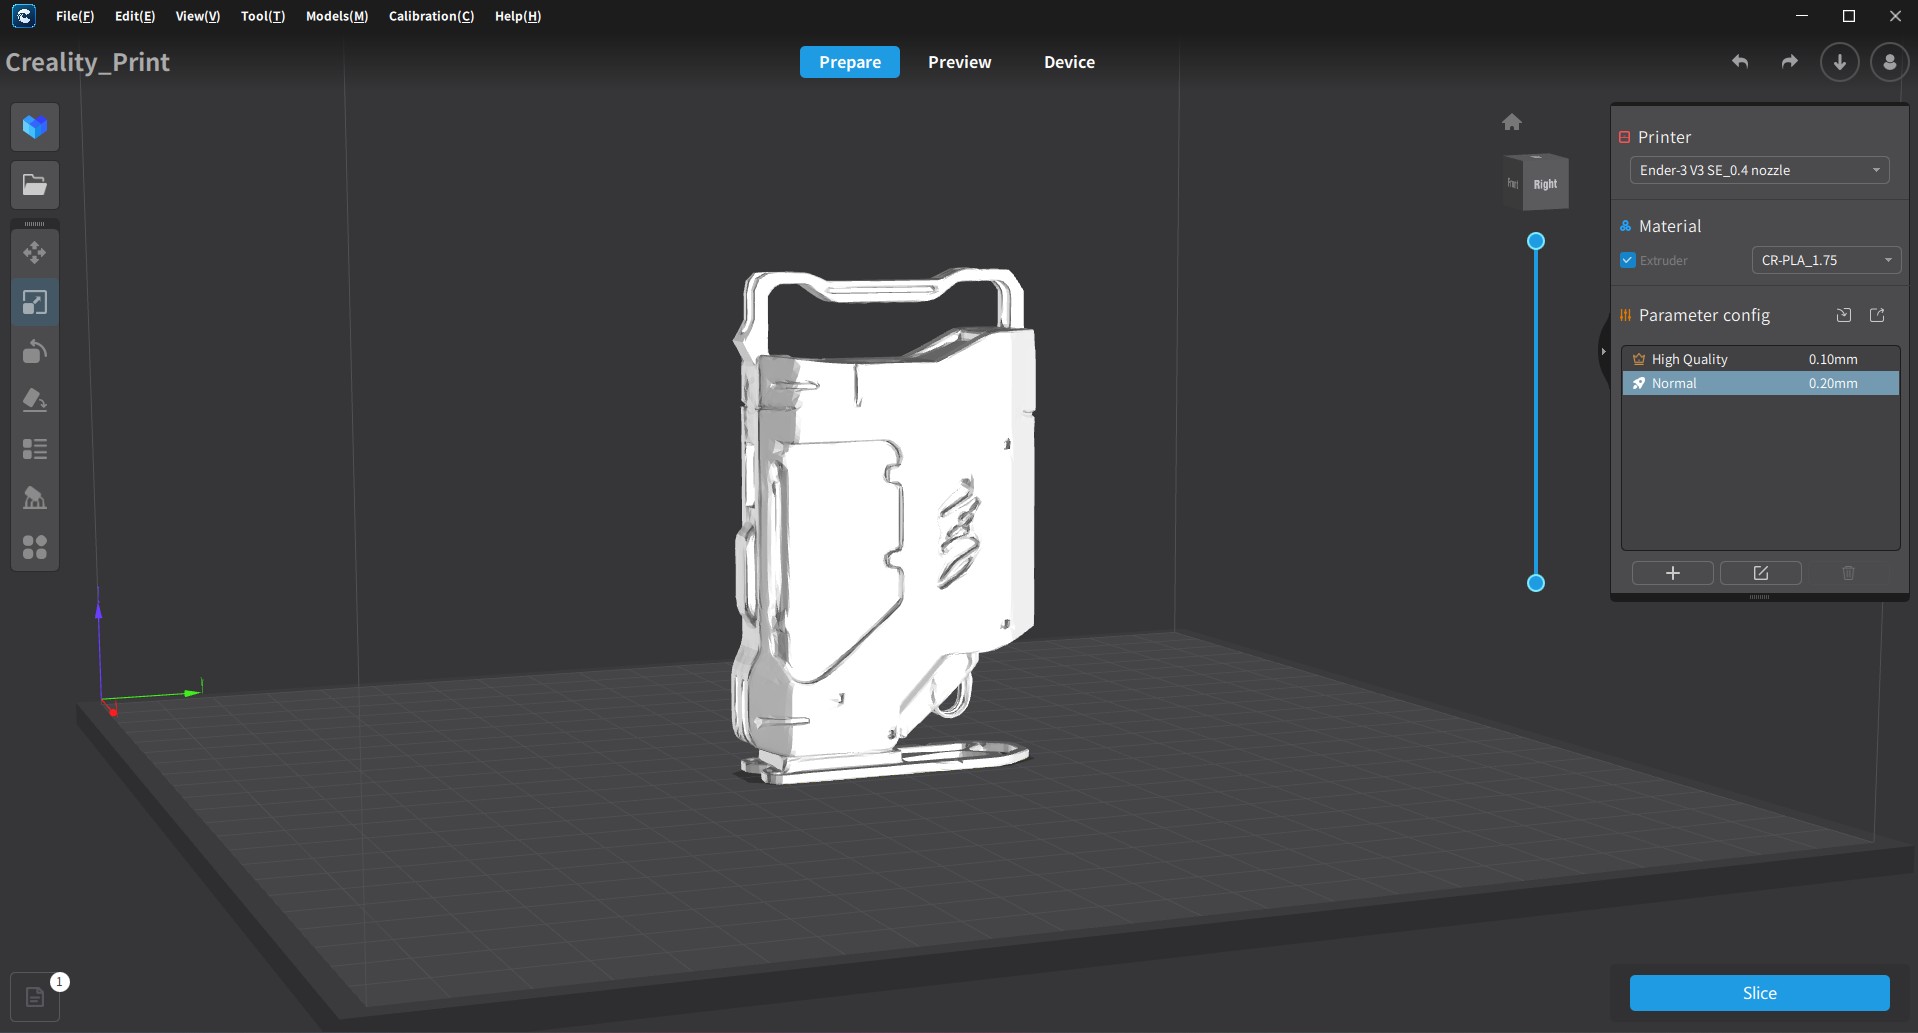Switch to the Prepare tab
The image size is (1918, 1033).
[x=850, y=62]
